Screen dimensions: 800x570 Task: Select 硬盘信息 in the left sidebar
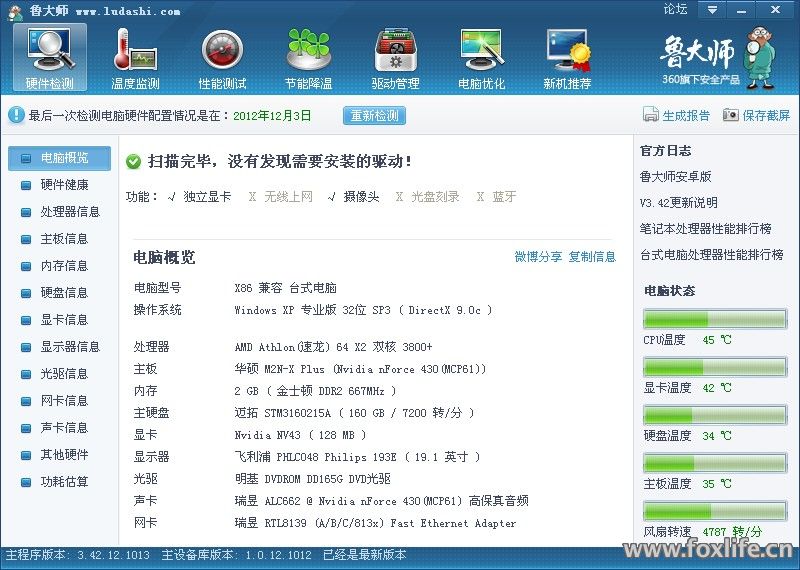pos(64,293)
